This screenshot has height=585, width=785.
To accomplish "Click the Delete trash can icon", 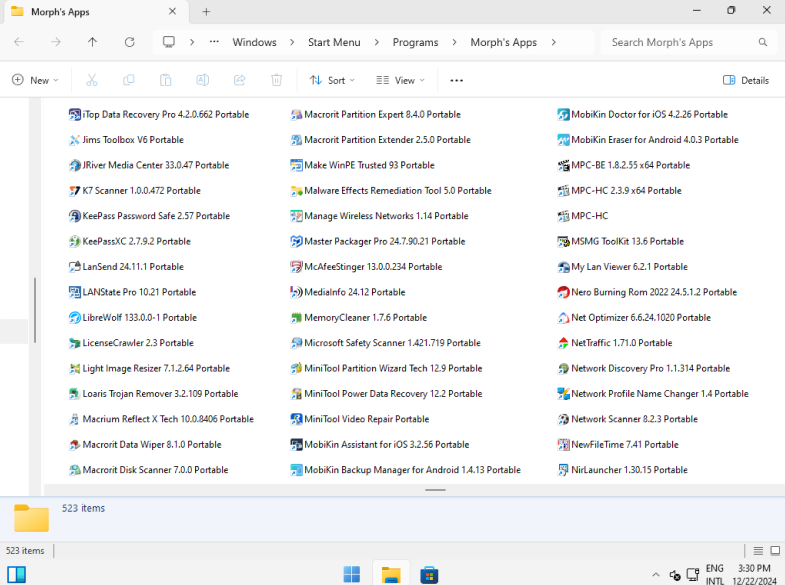I will pyautogui.click(x=276, y=80).
